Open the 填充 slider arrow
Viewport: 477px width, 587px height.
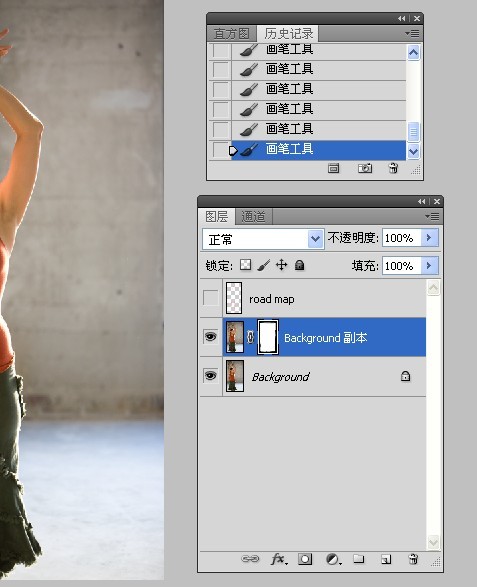click(429, 266)
